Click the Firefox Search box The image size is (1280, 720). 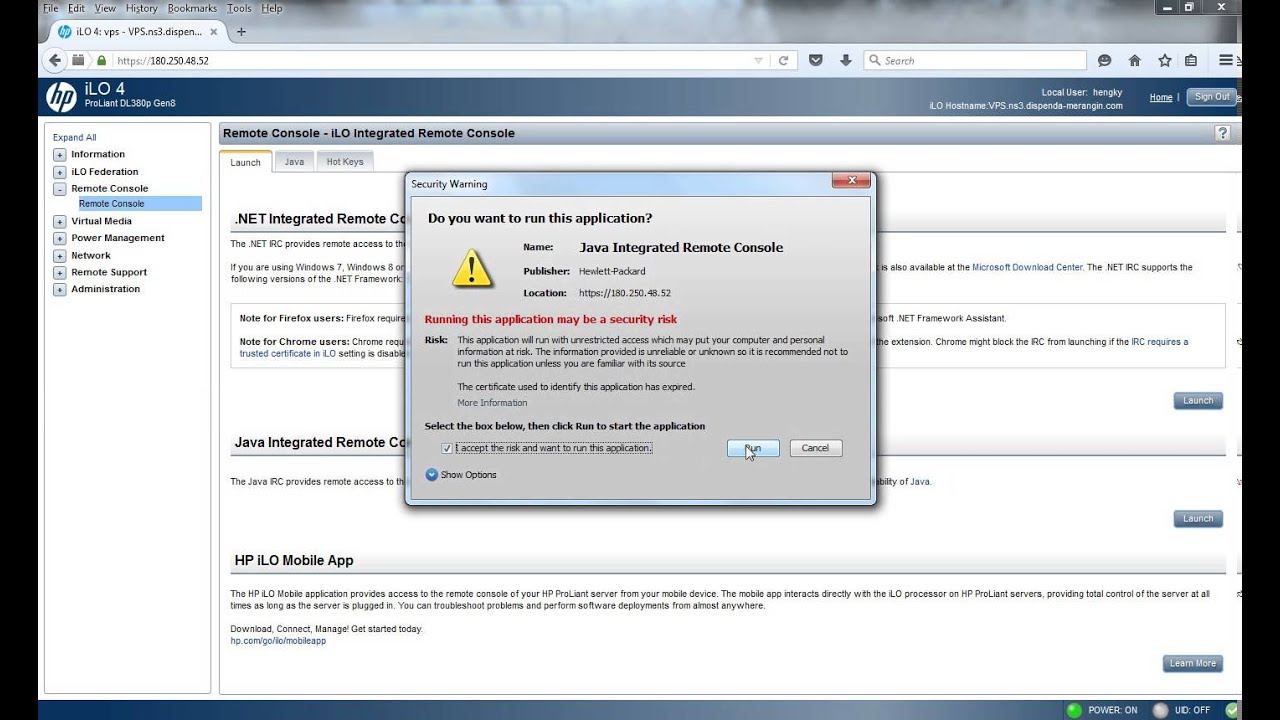click(x=975, y=60)
